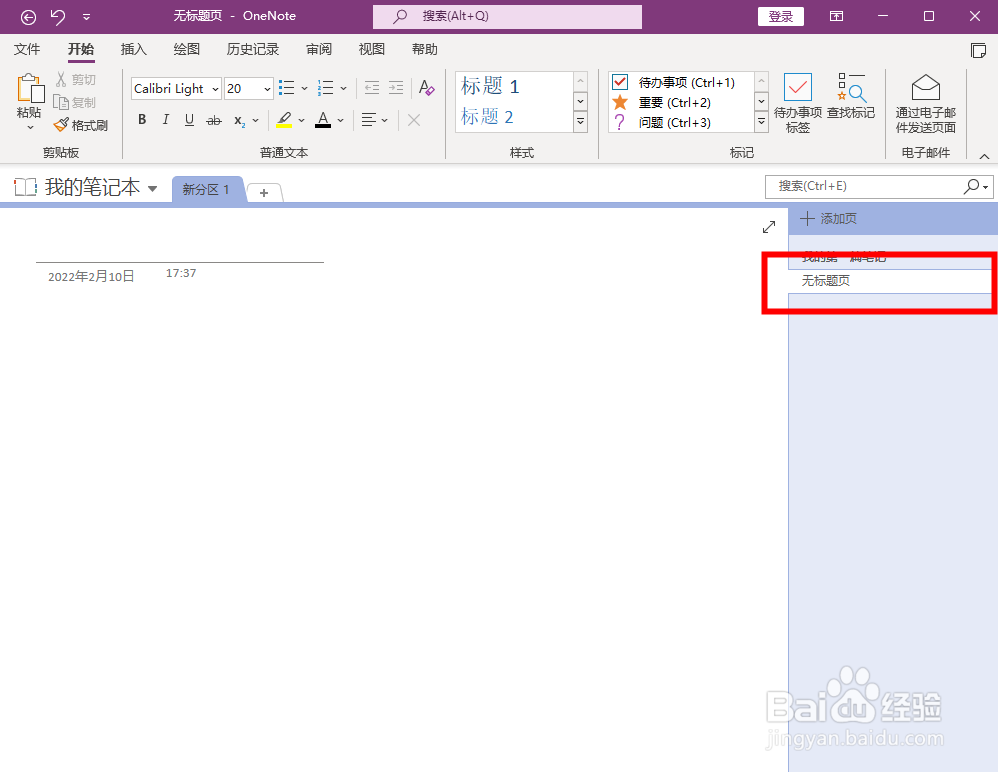Apply the 标题 1 style

[x=490, y=86]
